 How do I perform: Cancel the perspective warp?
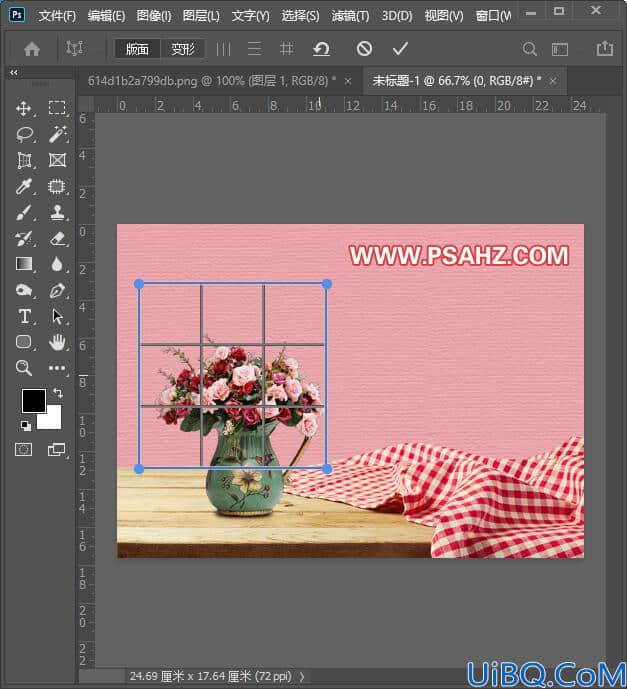(364, 49)
